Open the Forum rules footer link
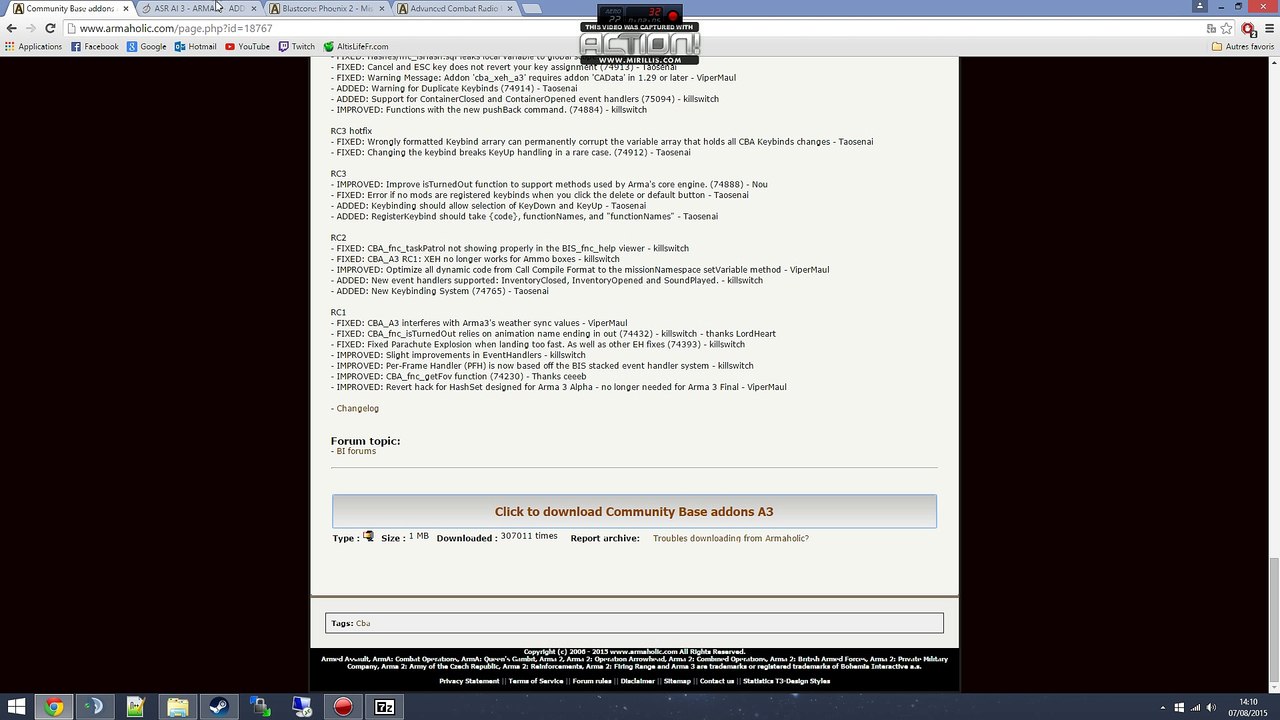The width and height of the screenshot is (1280, 720). click(592, 681)
